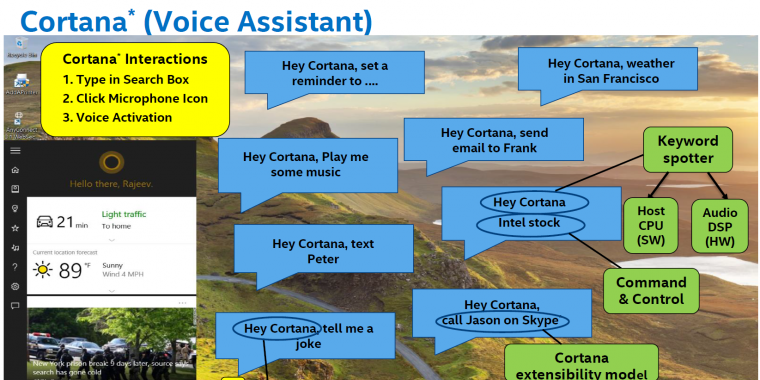Click '1. Type in Search Box' line
This screenshot has width=760, height=380.
point(126,79)
